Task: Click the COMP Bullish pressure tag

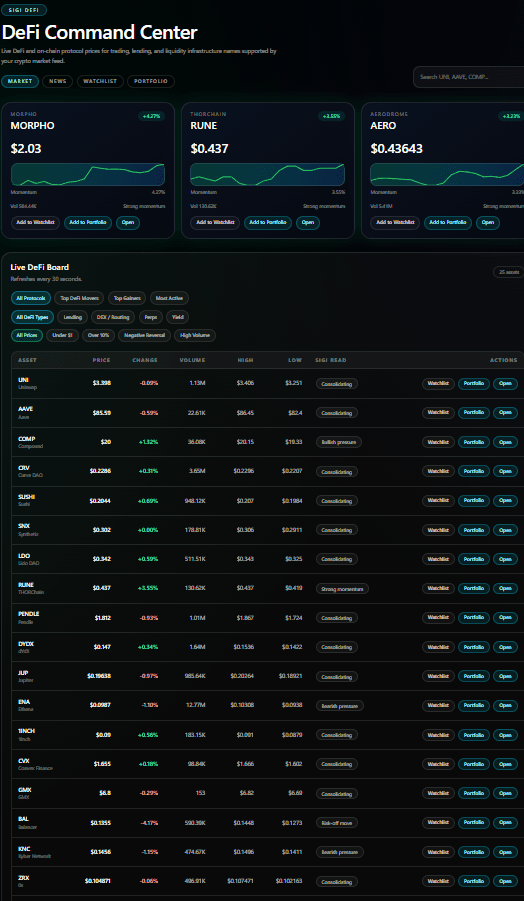Action: pyautogui.click(x=339, y=442)
